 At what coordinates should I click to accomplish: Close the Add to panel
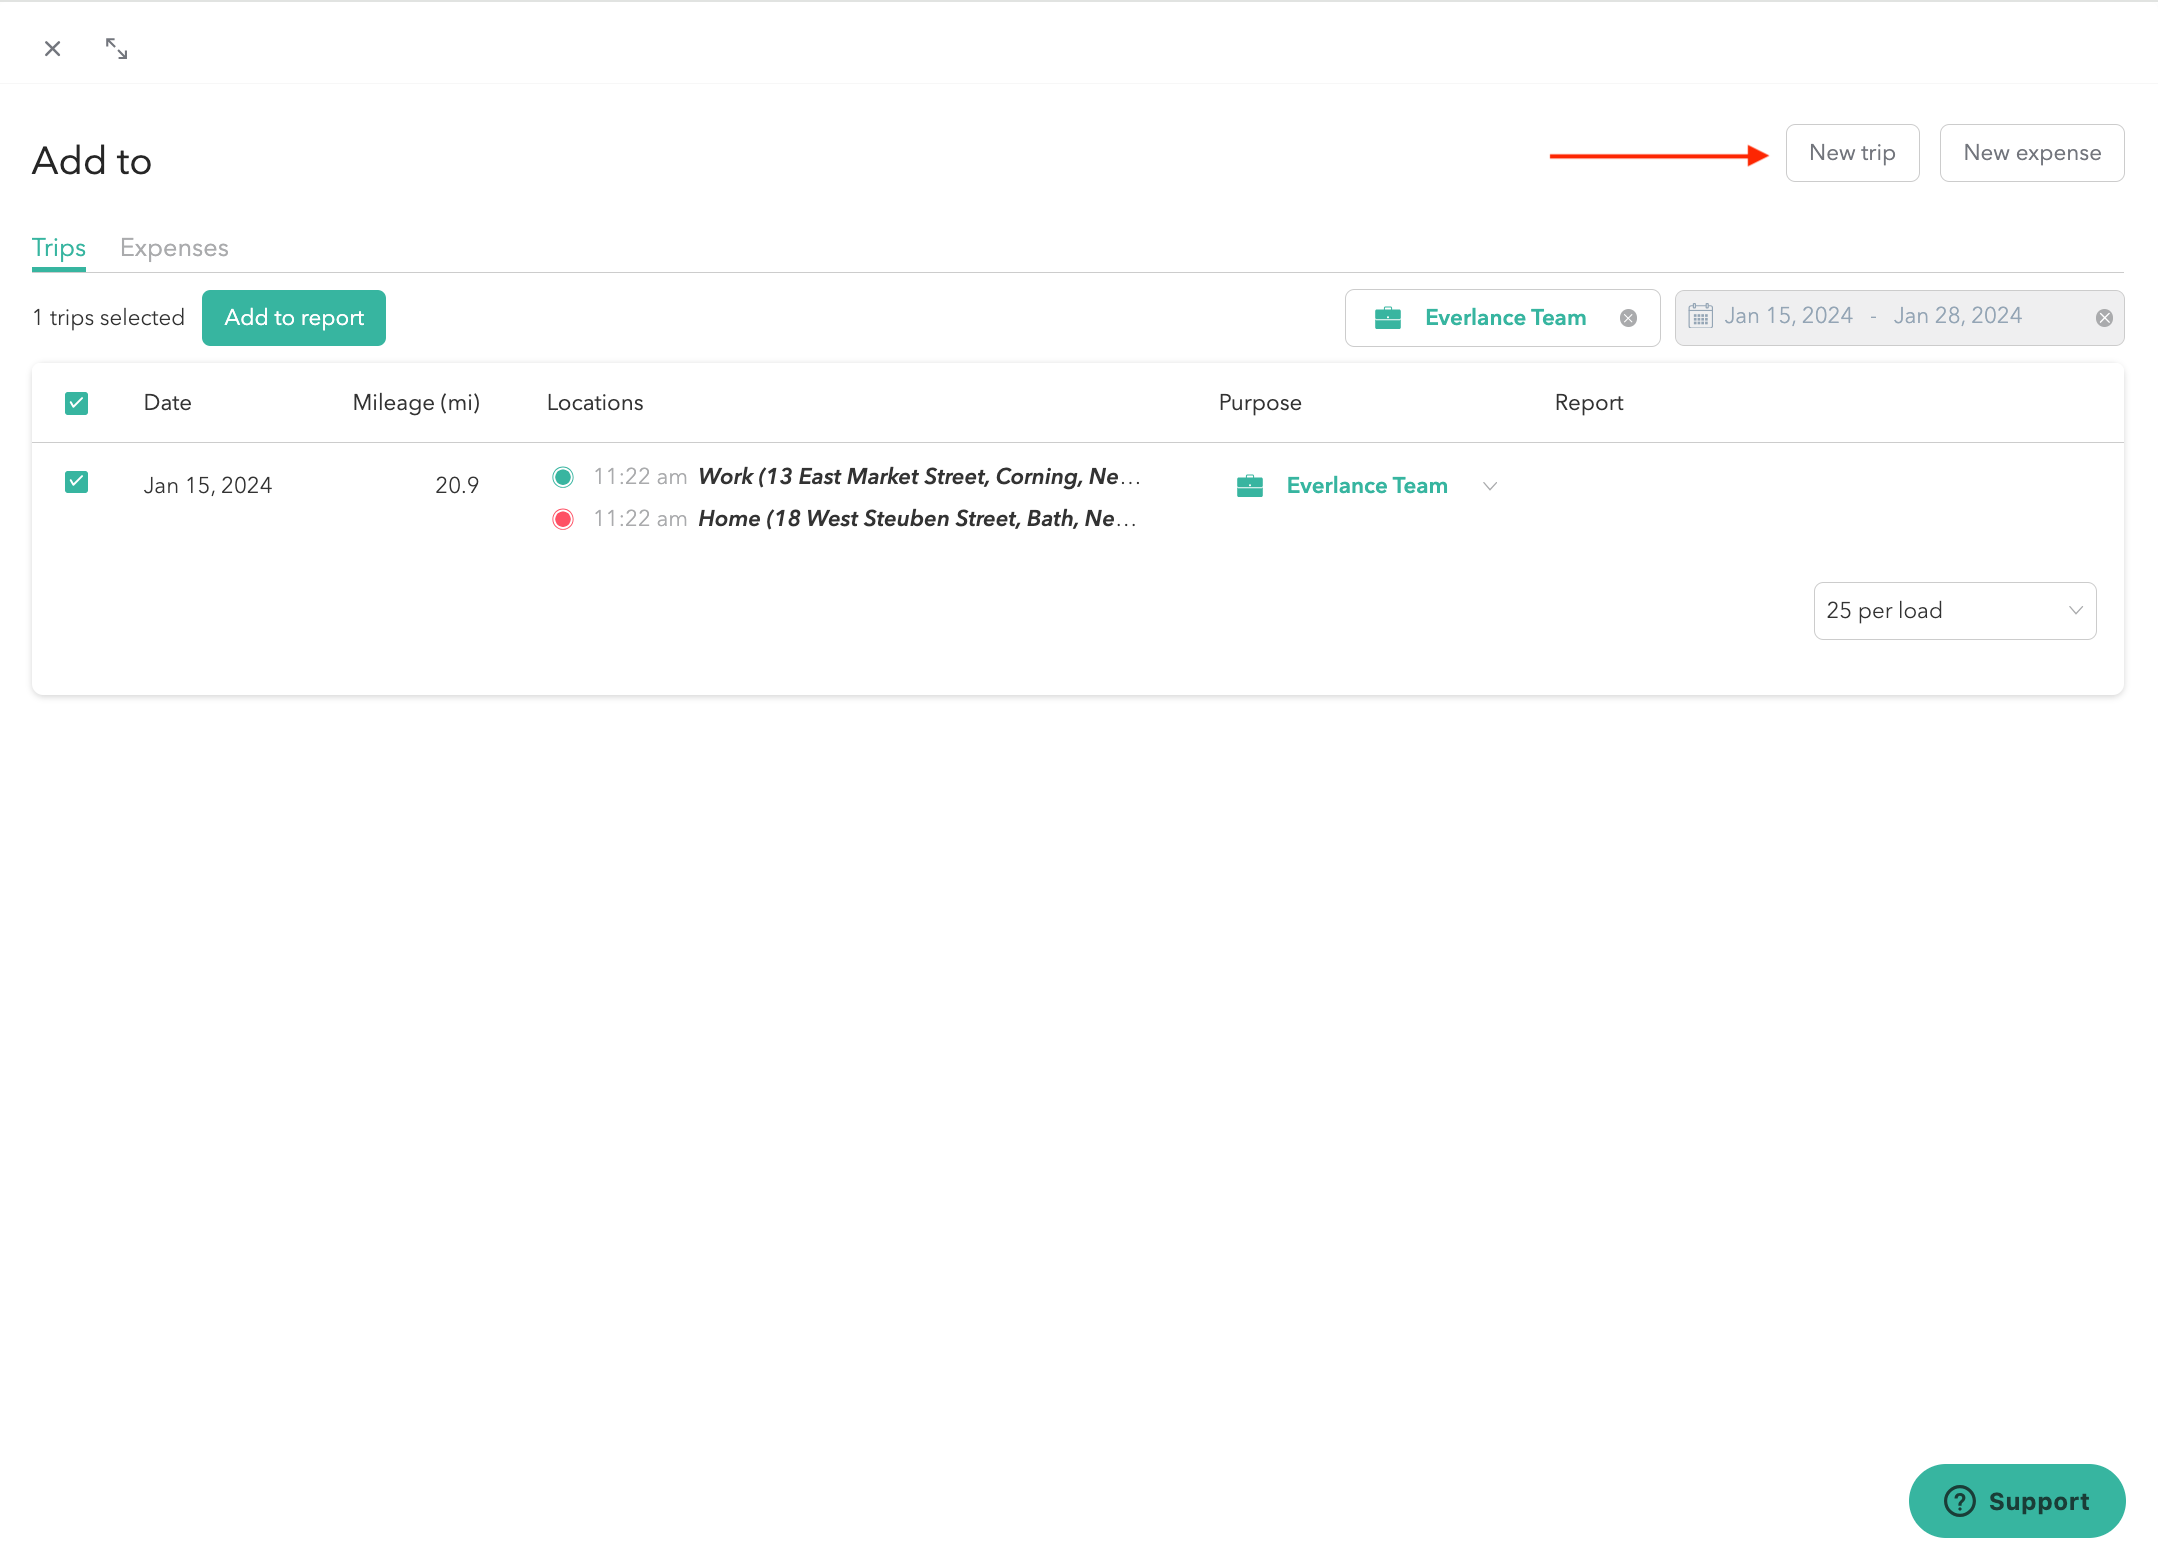click(x=53, y=48)
